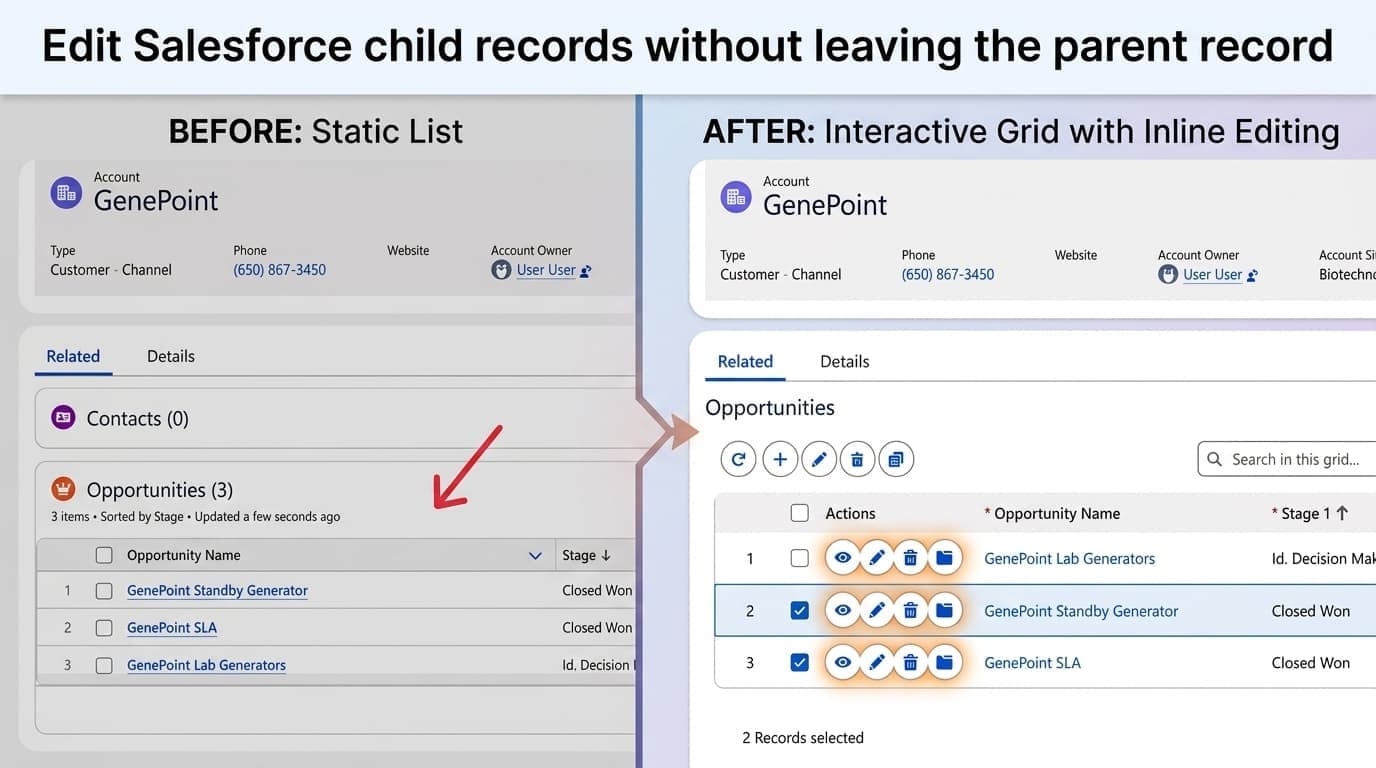The image size is (1376, 768).
Task: Click the Account Owner avatar in the AFTER panel
Action: (1168, 274)
